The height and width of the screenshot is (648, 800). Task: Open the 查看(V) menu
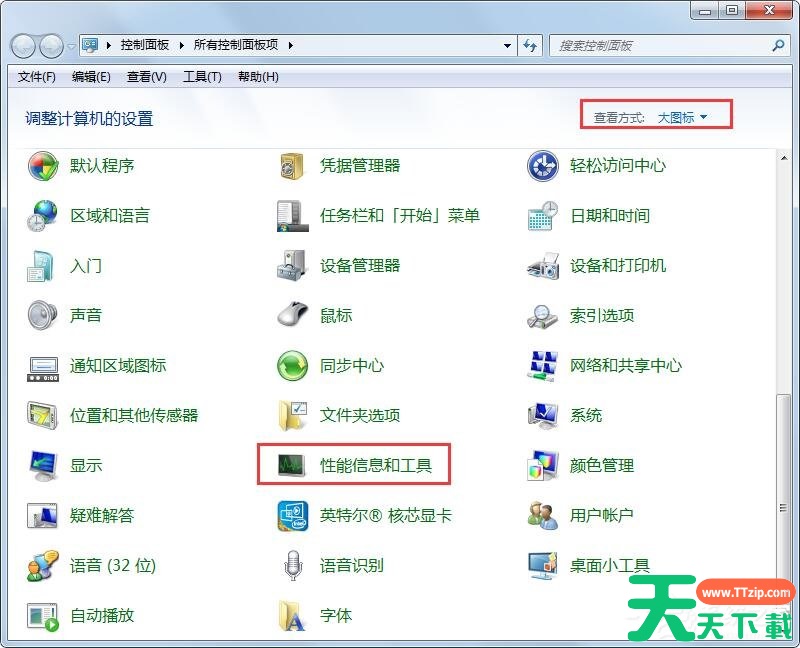tap(146, 77)
